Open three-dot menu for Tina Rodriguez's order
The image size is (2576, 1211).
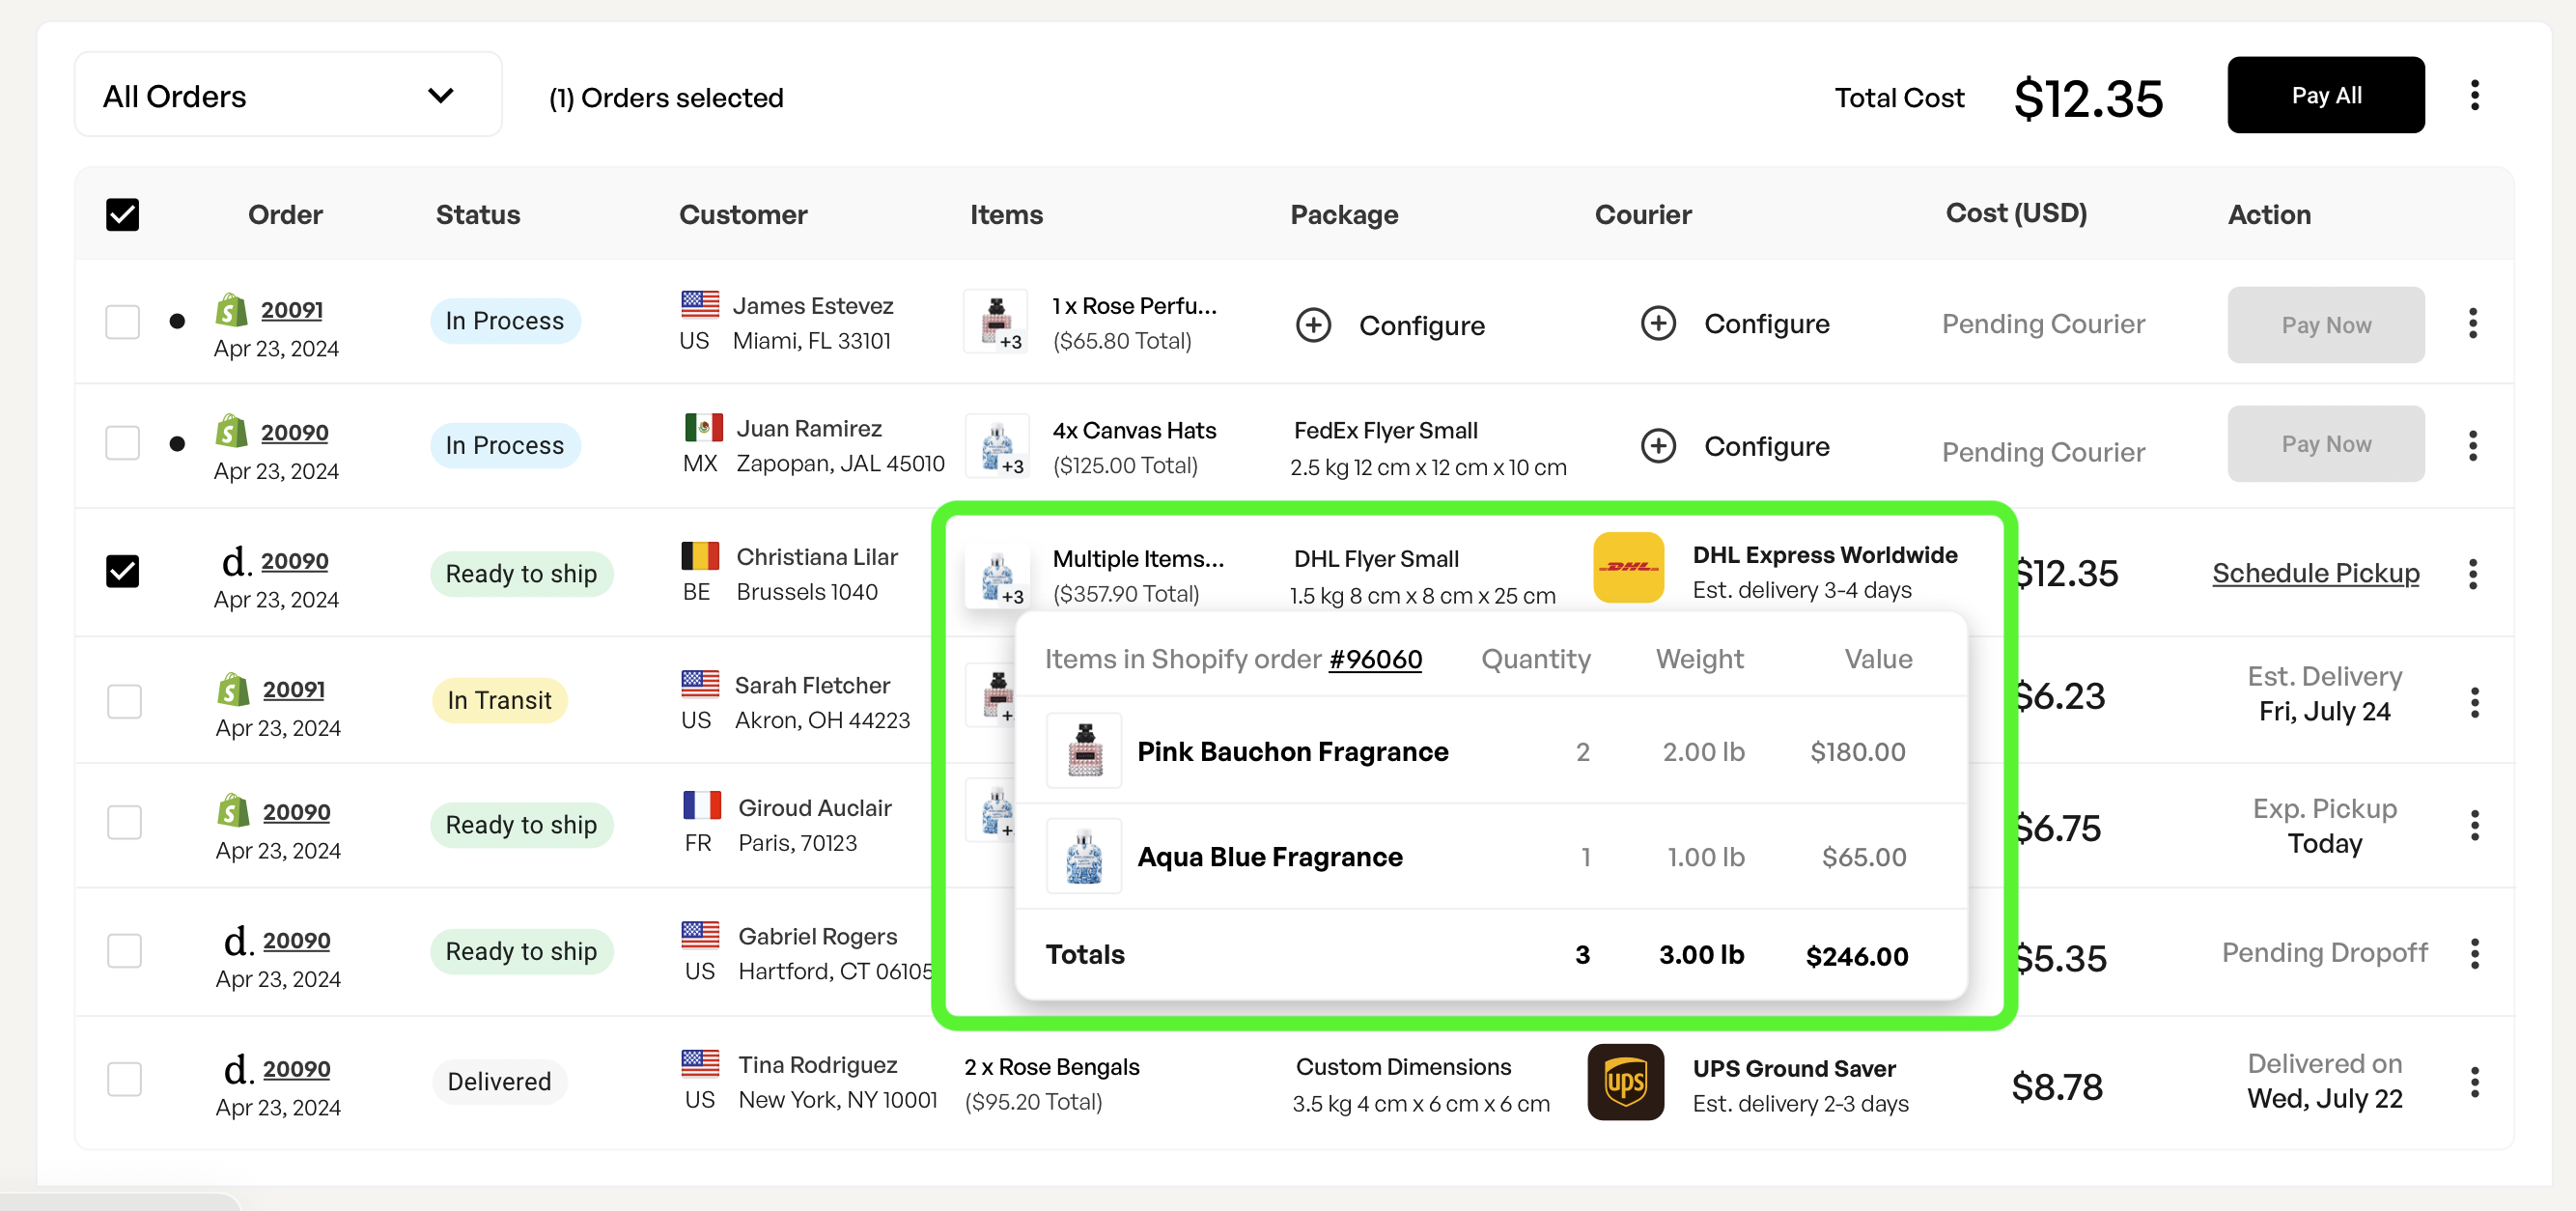pyautogui.click(x=2474, y=1082)
